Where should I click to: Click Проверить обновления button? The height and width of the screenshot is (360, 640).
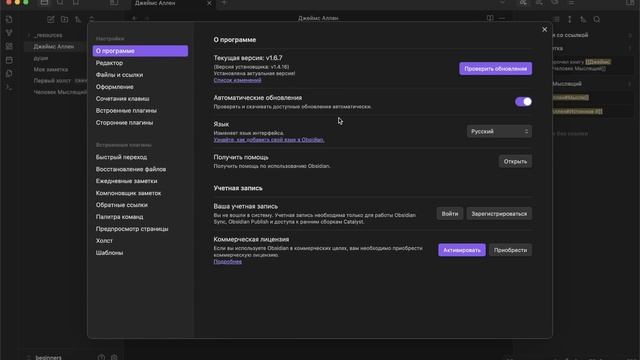tap(496, 69)
